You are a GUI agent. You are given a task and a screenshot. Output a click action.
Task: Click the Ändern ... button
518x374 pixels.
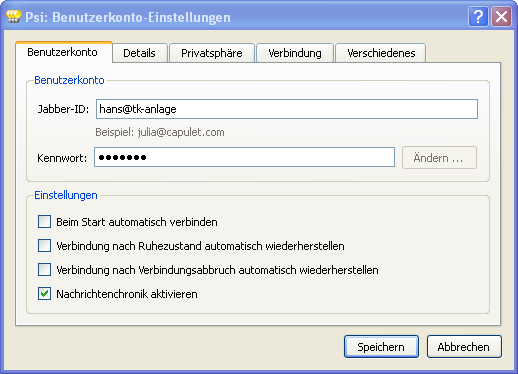click(439, 158)
